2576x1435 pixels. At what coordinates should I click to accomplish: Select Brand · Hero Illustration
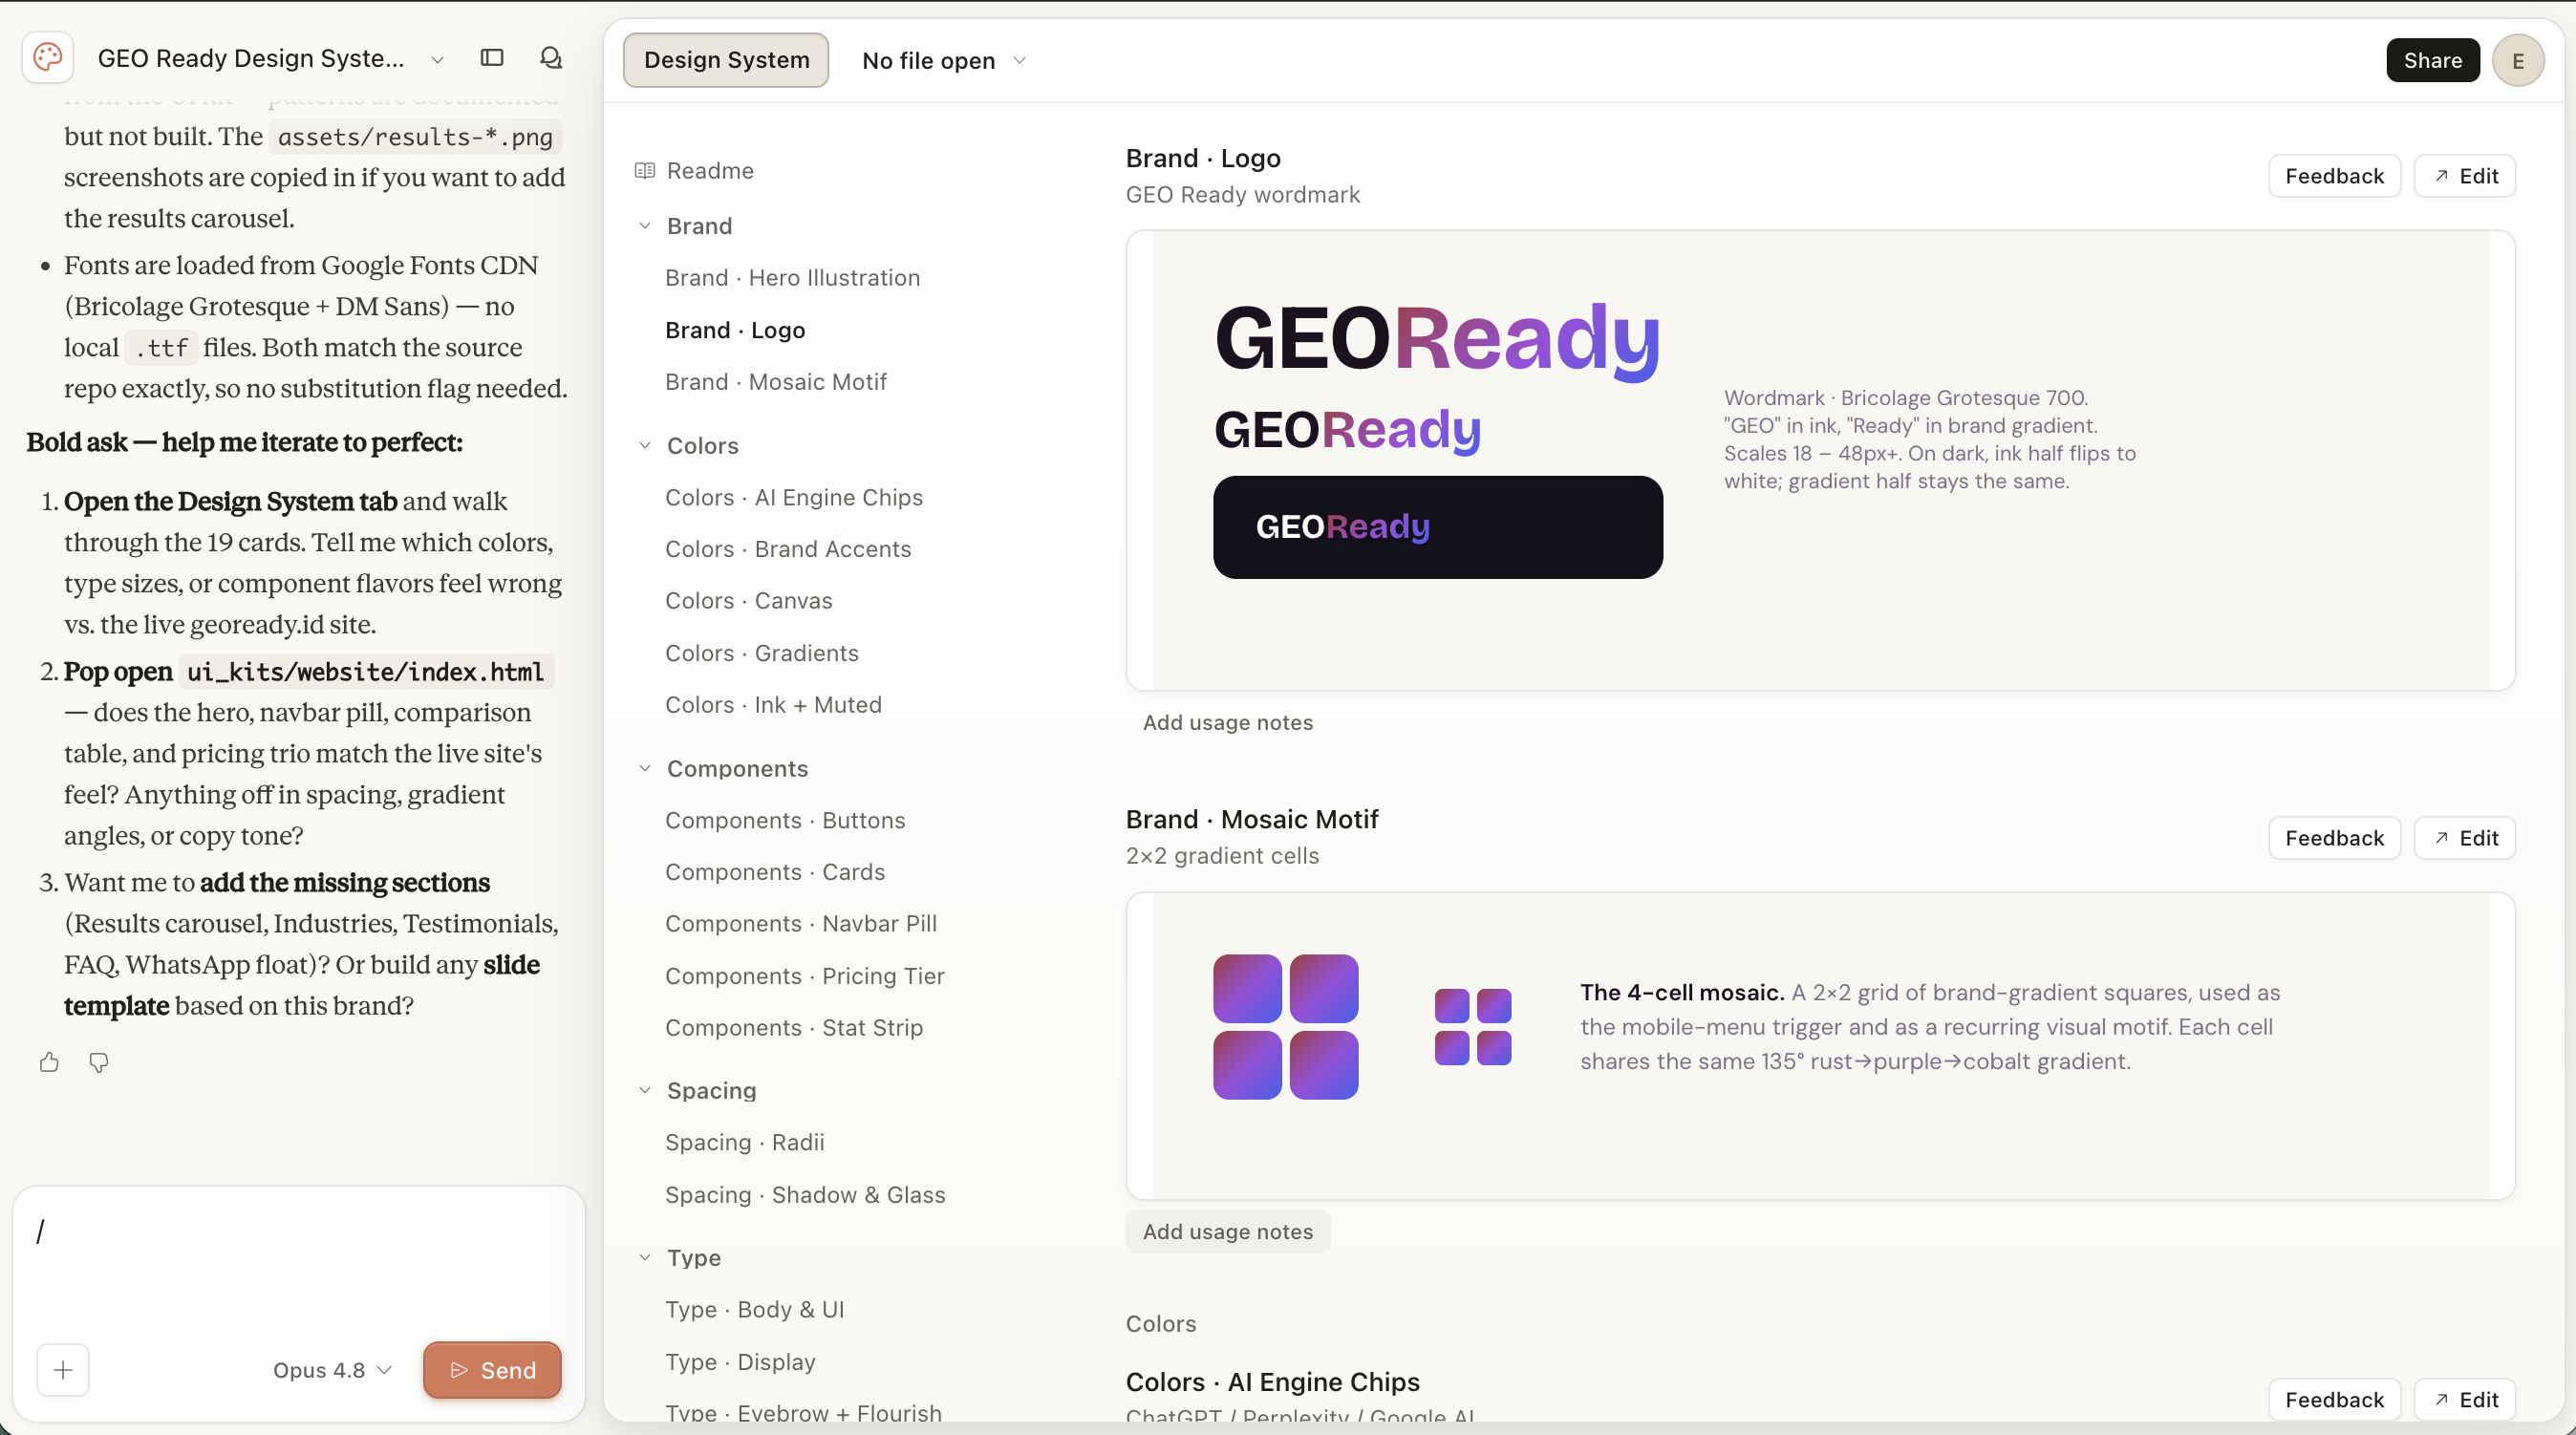(x=792, y=278)
